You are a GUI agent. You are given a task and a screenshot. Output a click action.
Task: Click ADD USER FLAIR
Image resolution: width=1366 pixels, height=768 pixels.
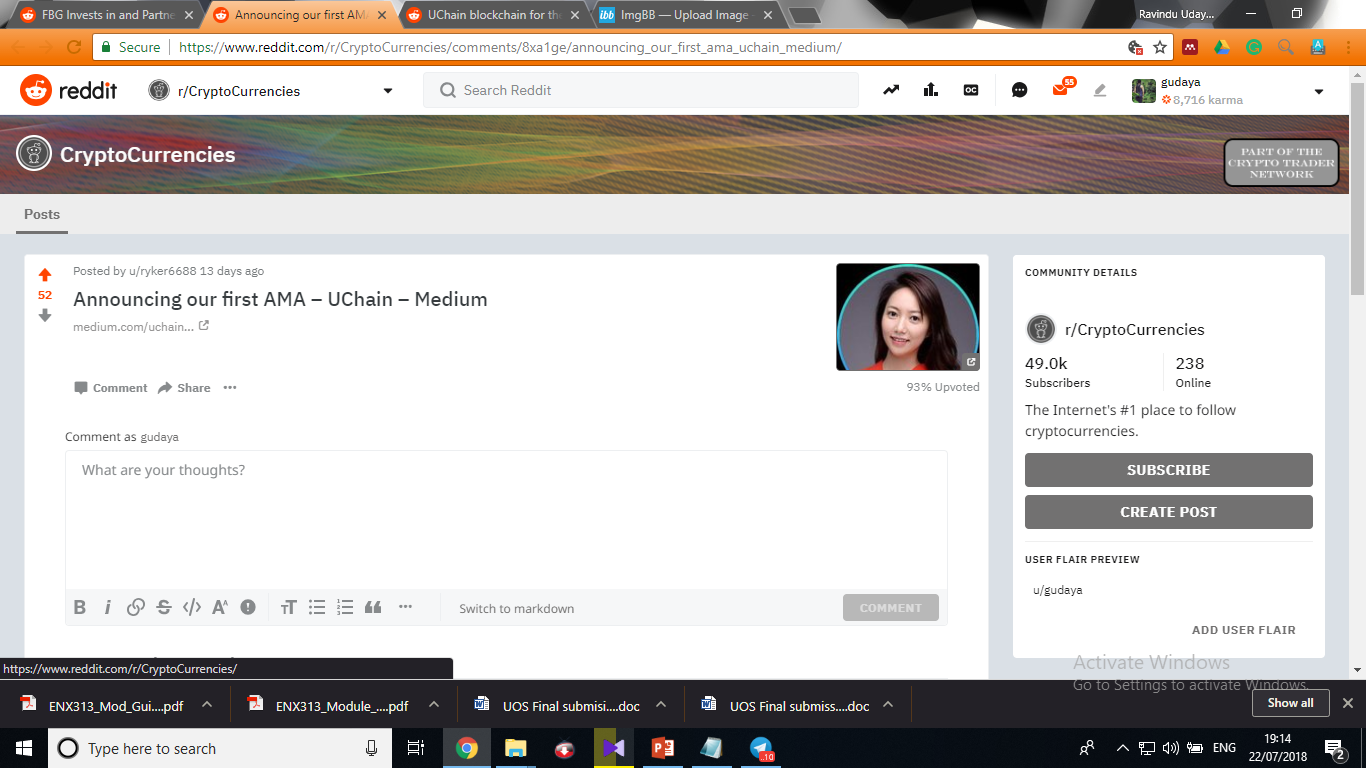[1243, 630]
